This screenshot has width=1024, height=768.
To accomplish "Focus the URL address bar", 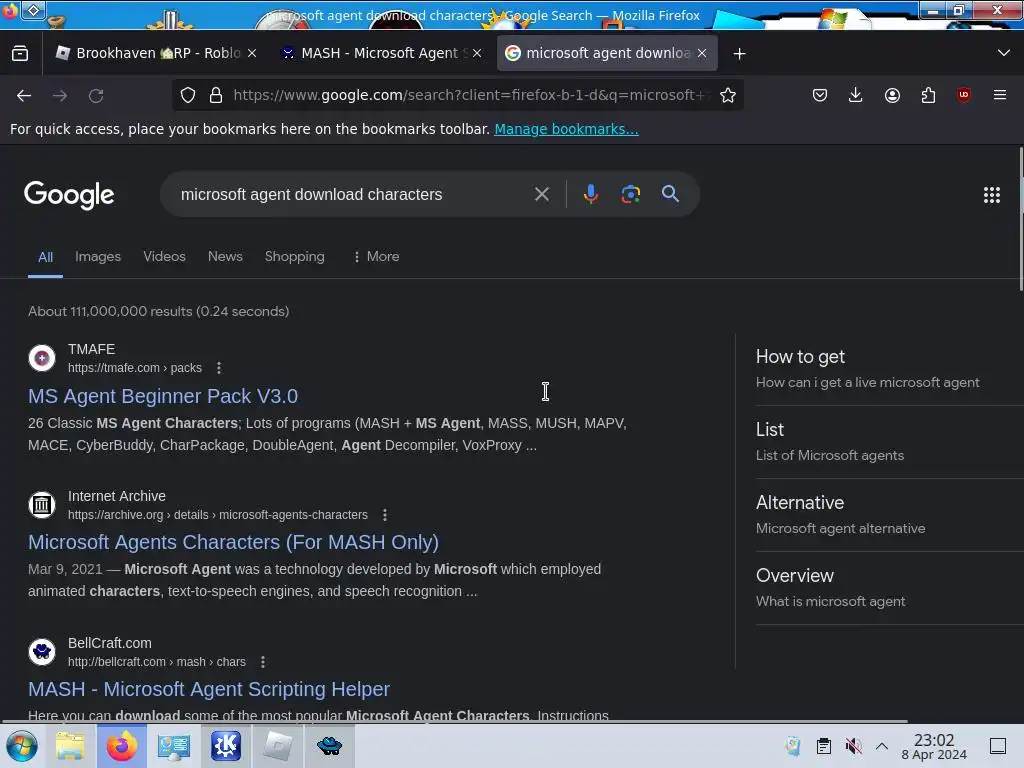I will coord(470,95).
